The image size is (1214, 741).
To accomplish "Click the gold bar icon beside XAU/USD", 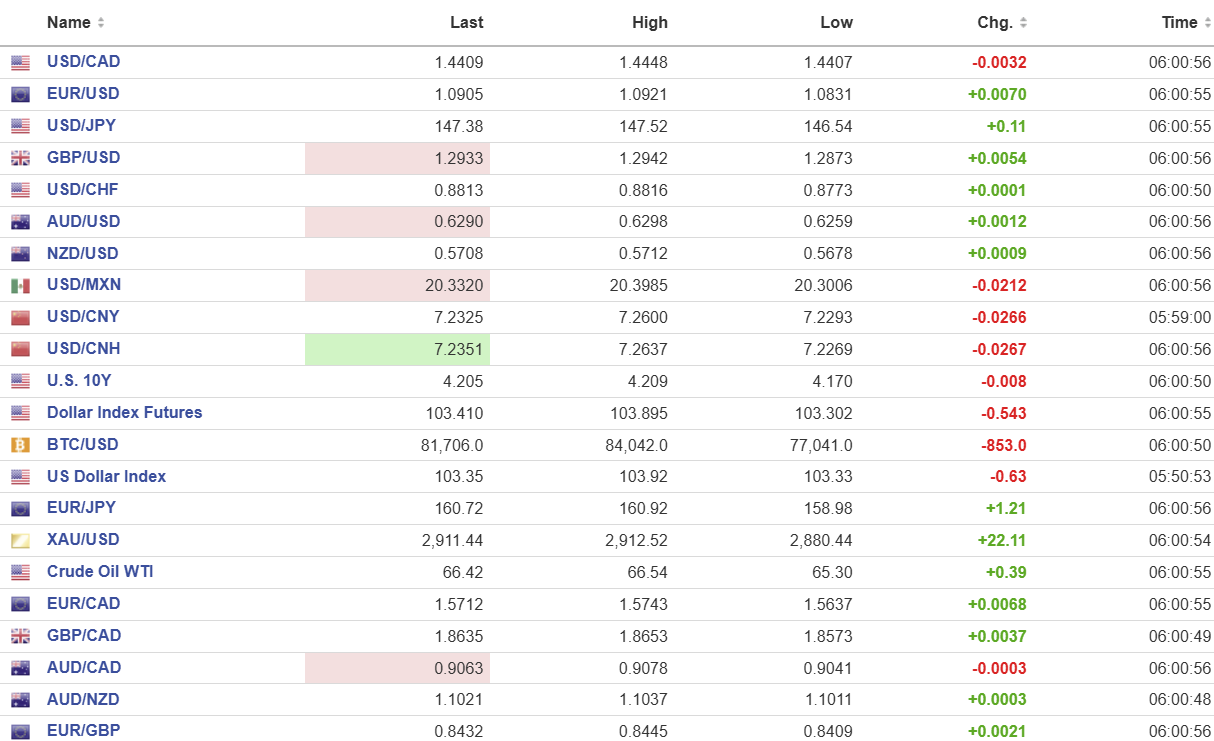I will 20,541.
